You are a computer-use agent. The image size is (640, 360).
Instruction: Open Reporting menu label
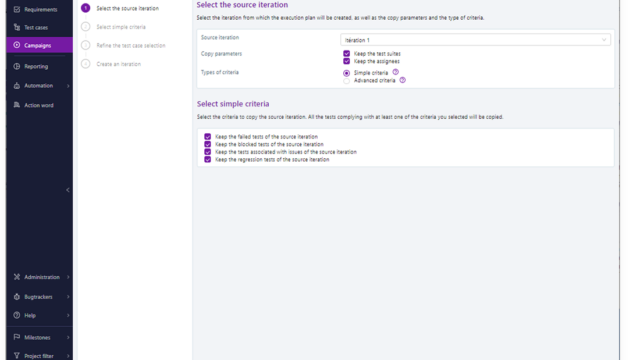point(36,67)
